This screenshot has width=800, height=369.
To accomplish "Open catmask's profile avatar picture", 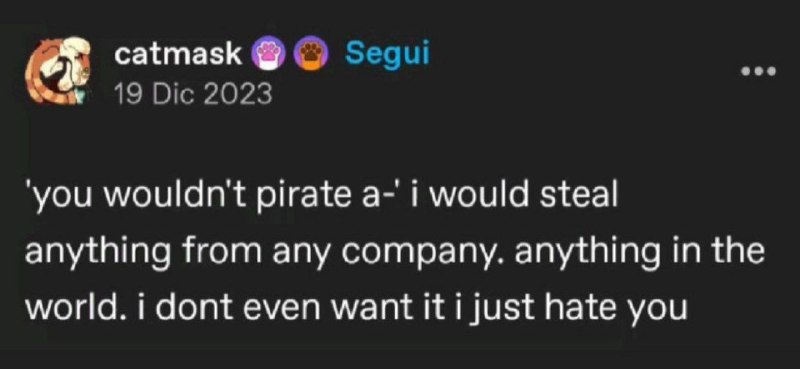I will click(x=58, y=71).
